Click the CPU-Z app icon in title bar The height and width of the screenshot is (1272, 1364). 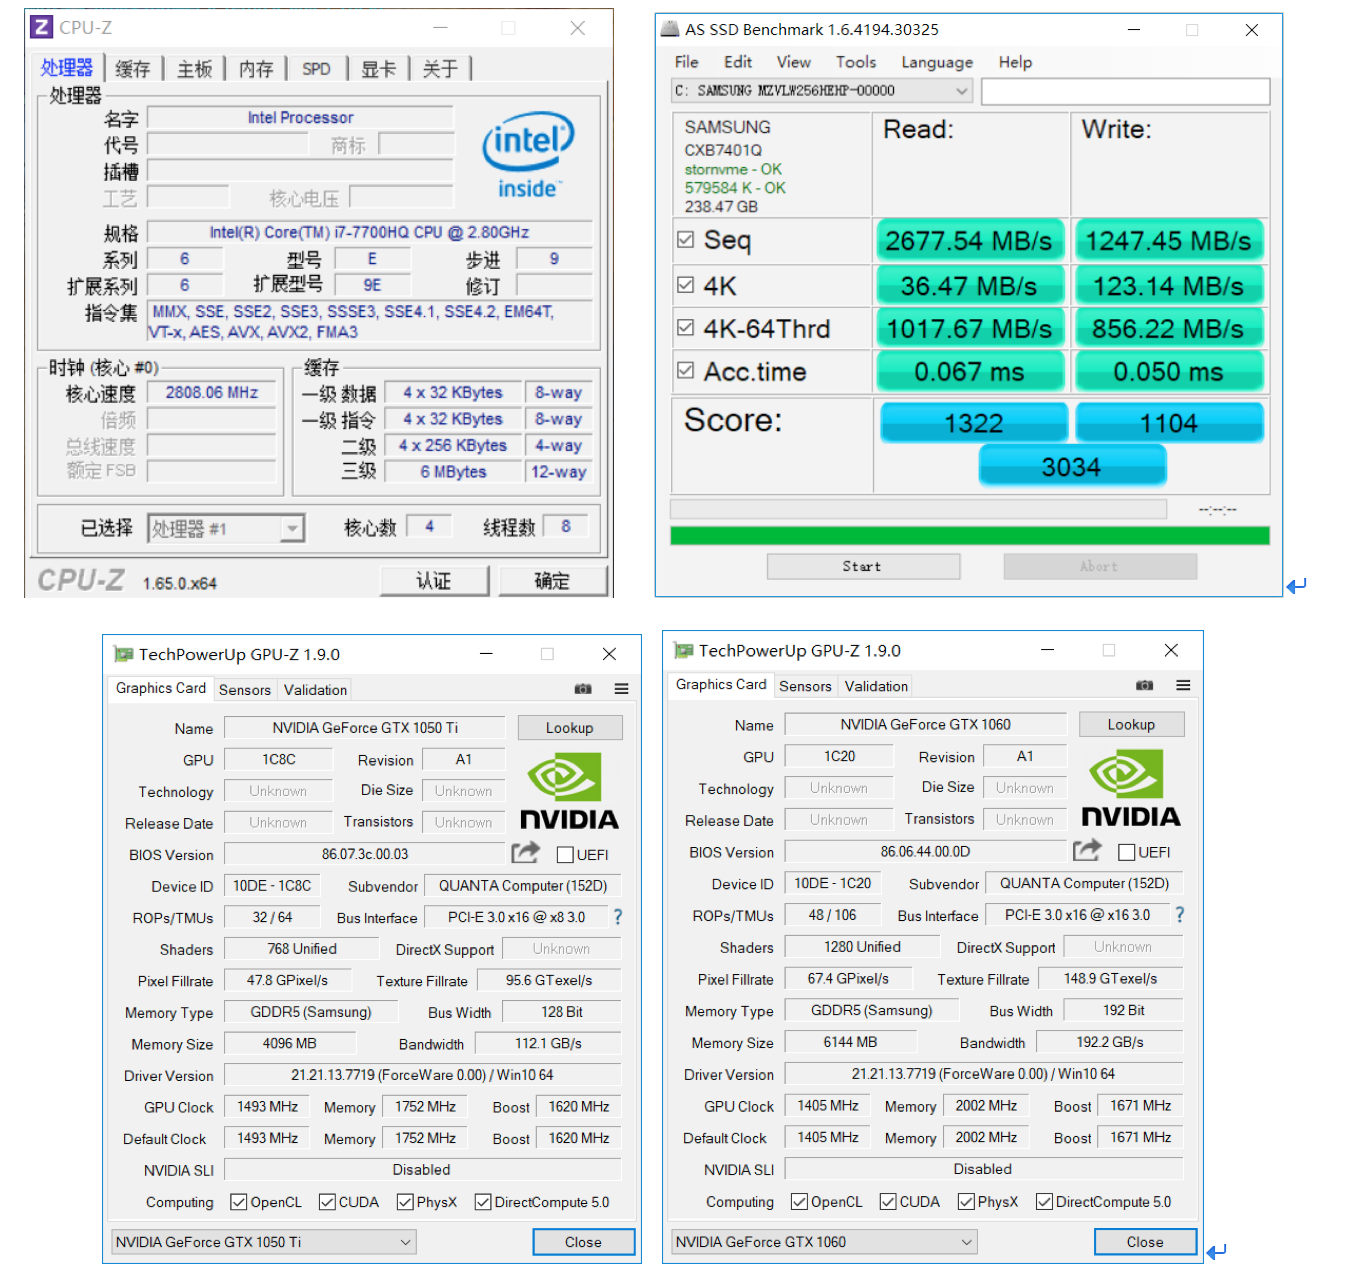[41, 28]
